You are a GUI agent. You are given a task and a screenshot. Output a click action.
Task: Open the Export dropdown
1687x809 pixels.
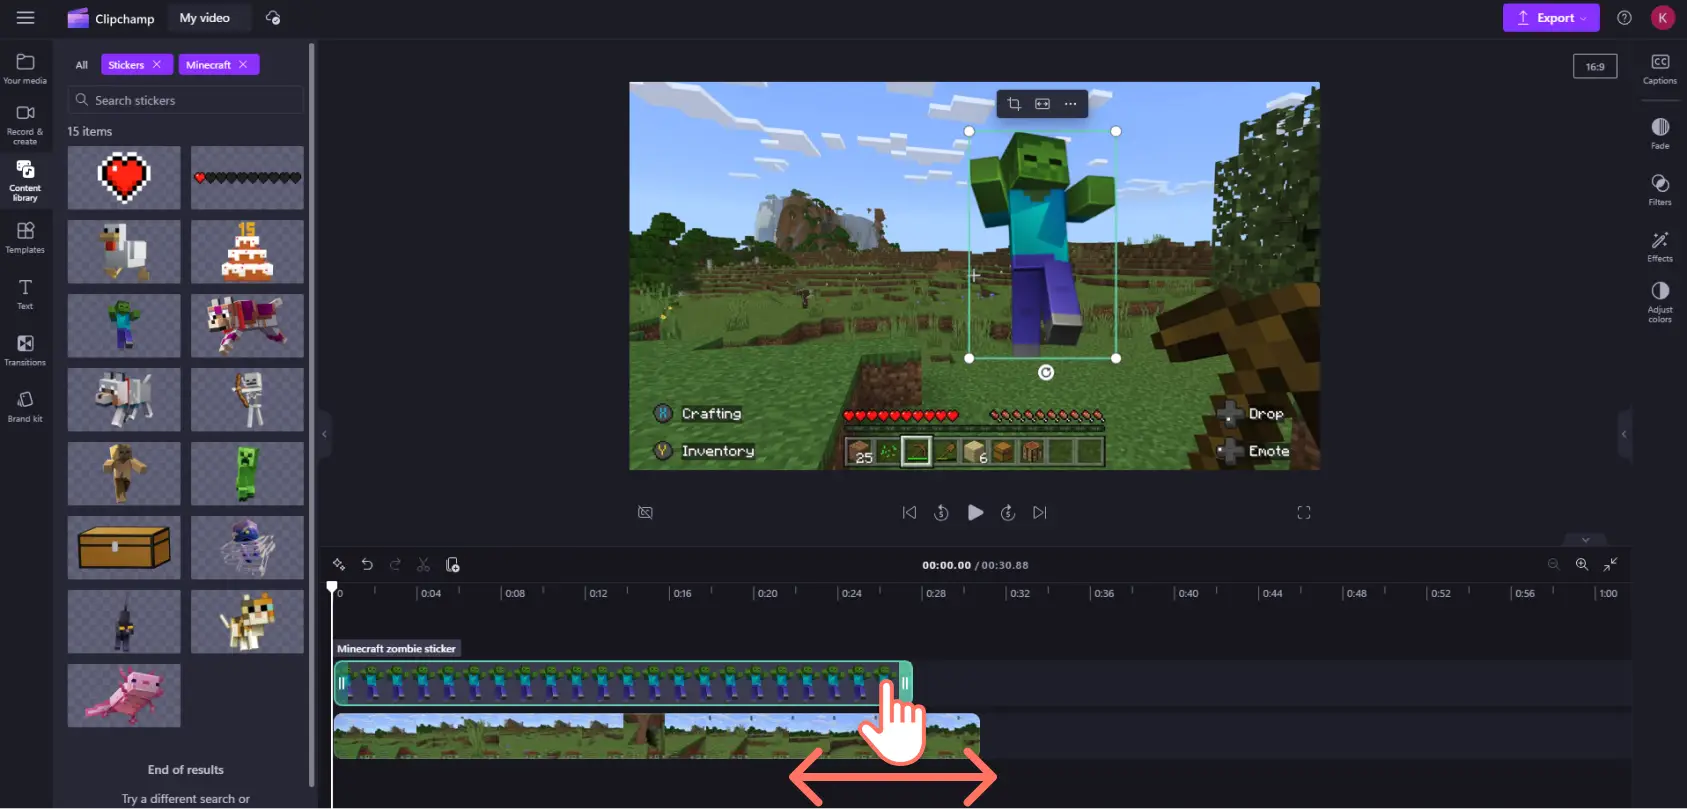pos(1551,18)
